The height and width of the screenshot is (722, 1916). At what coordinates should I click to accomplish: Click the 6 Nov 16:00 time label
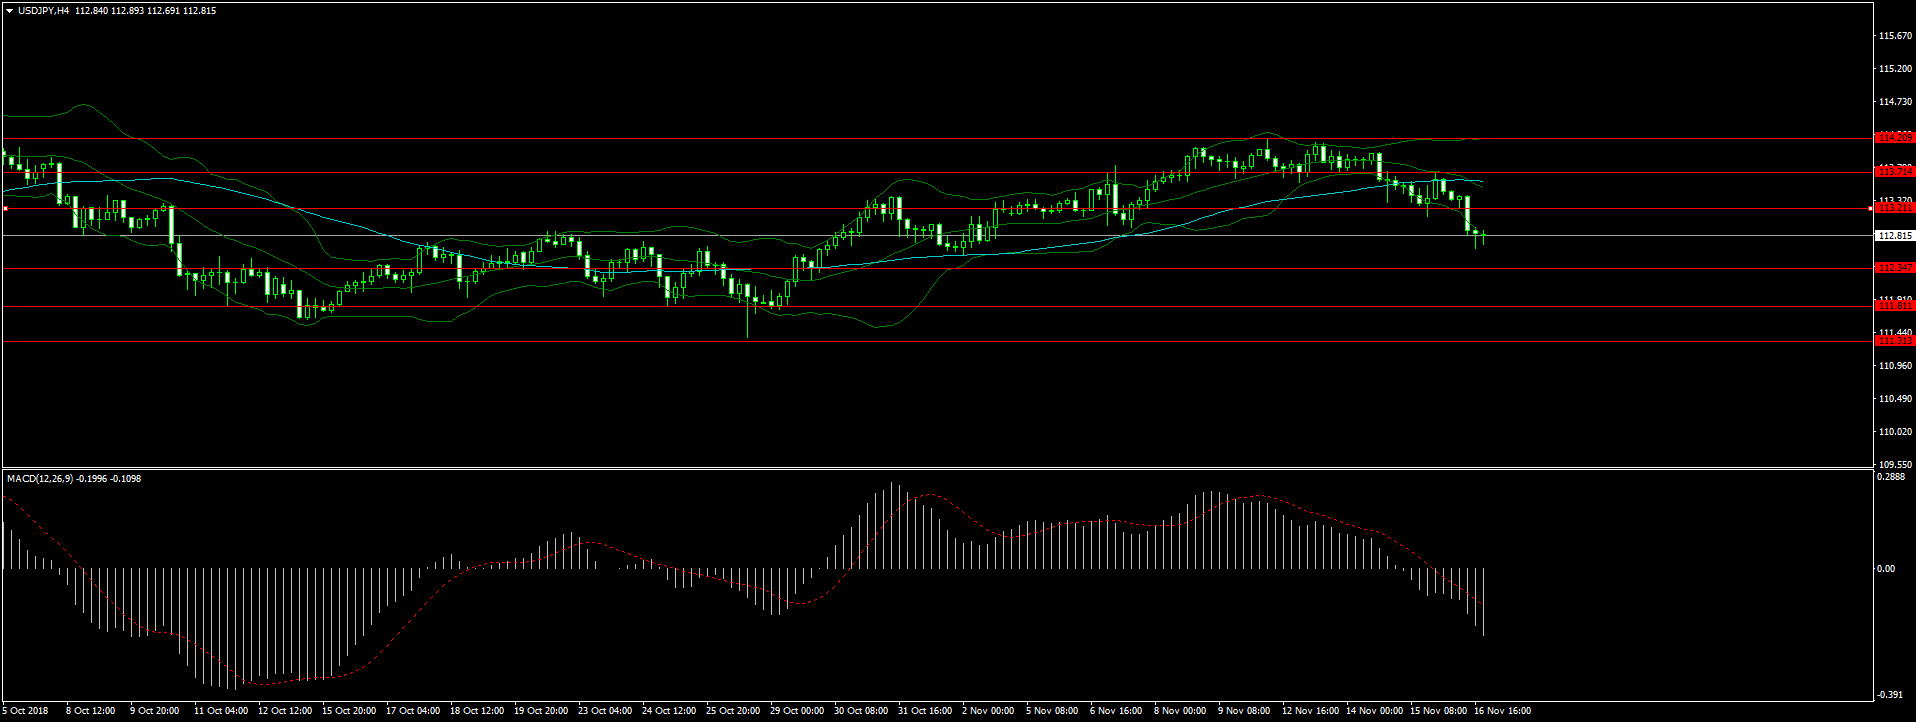pos(1116,711)
